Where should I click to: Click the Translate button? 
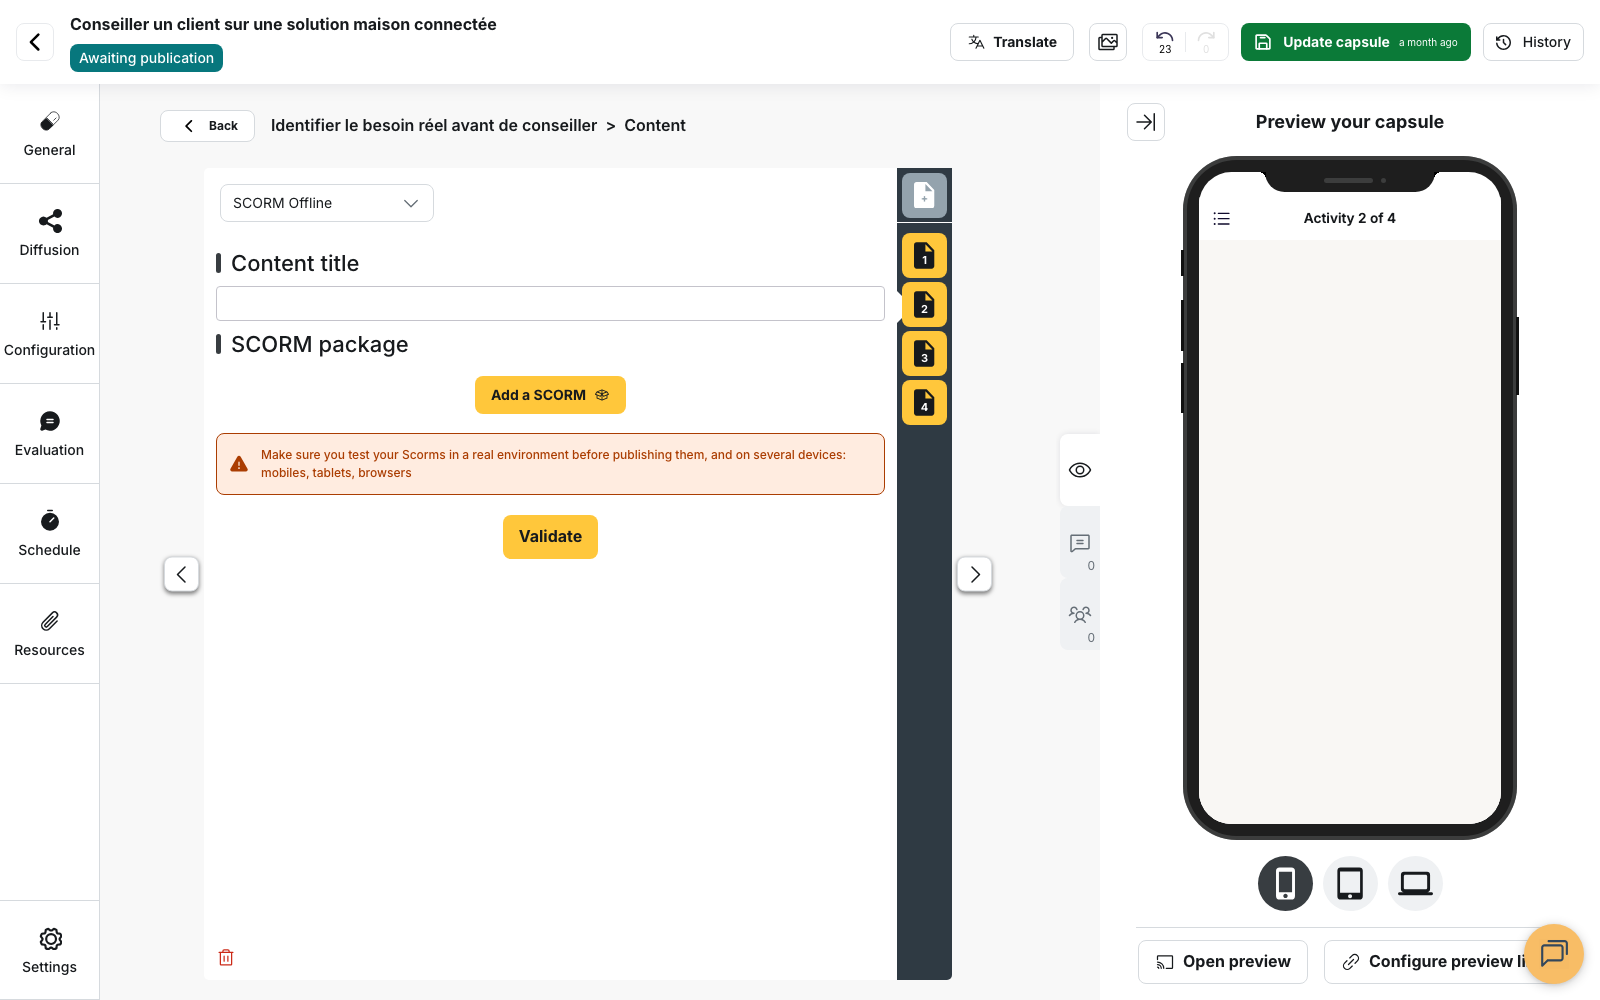[1012, 42]
